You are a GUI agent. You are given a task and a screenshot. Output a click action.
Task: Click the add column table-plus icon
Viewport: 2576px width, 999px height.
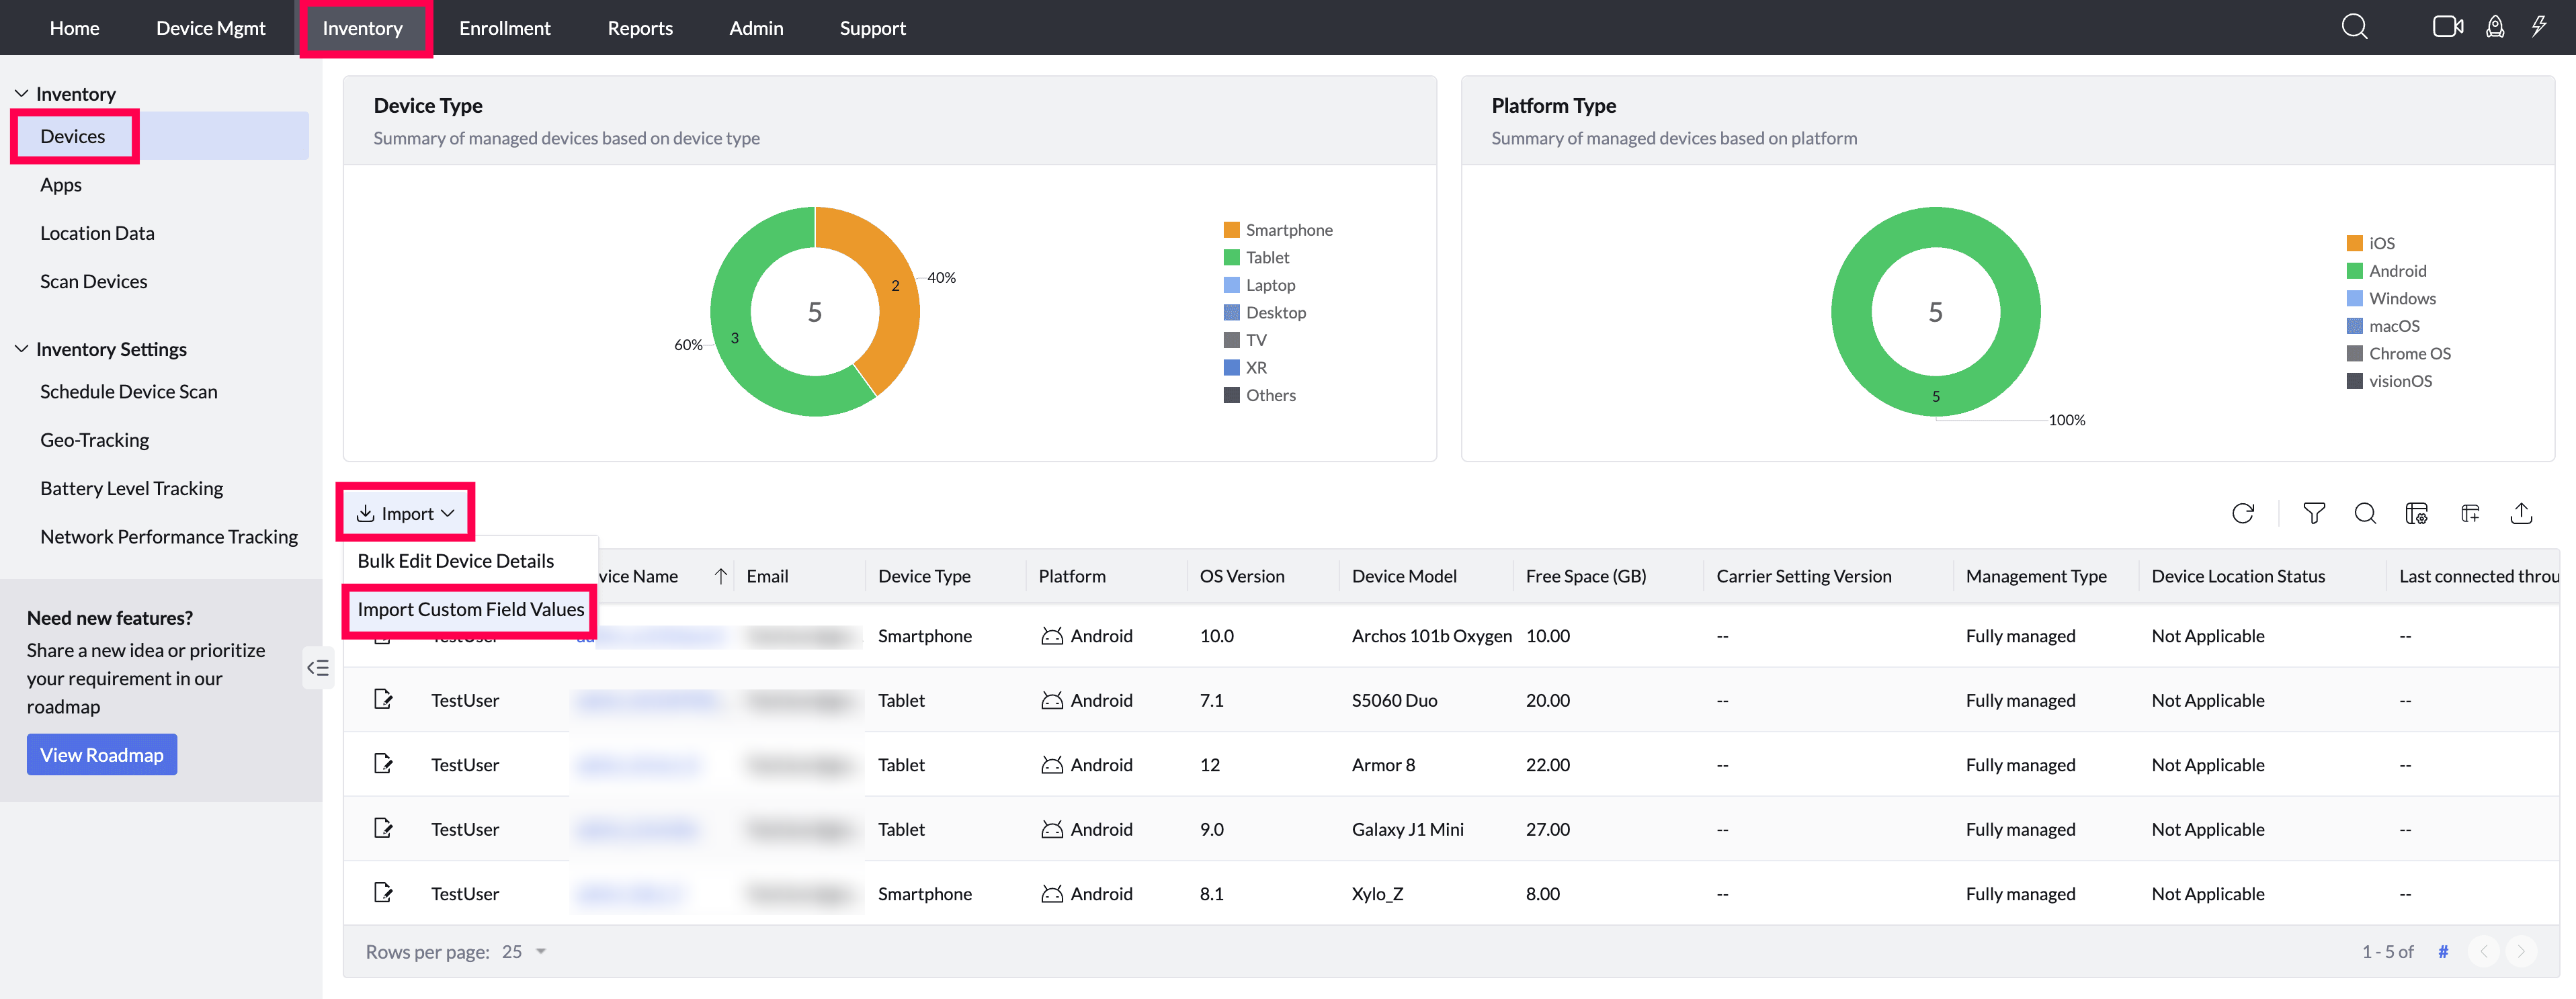(2470, 514)
